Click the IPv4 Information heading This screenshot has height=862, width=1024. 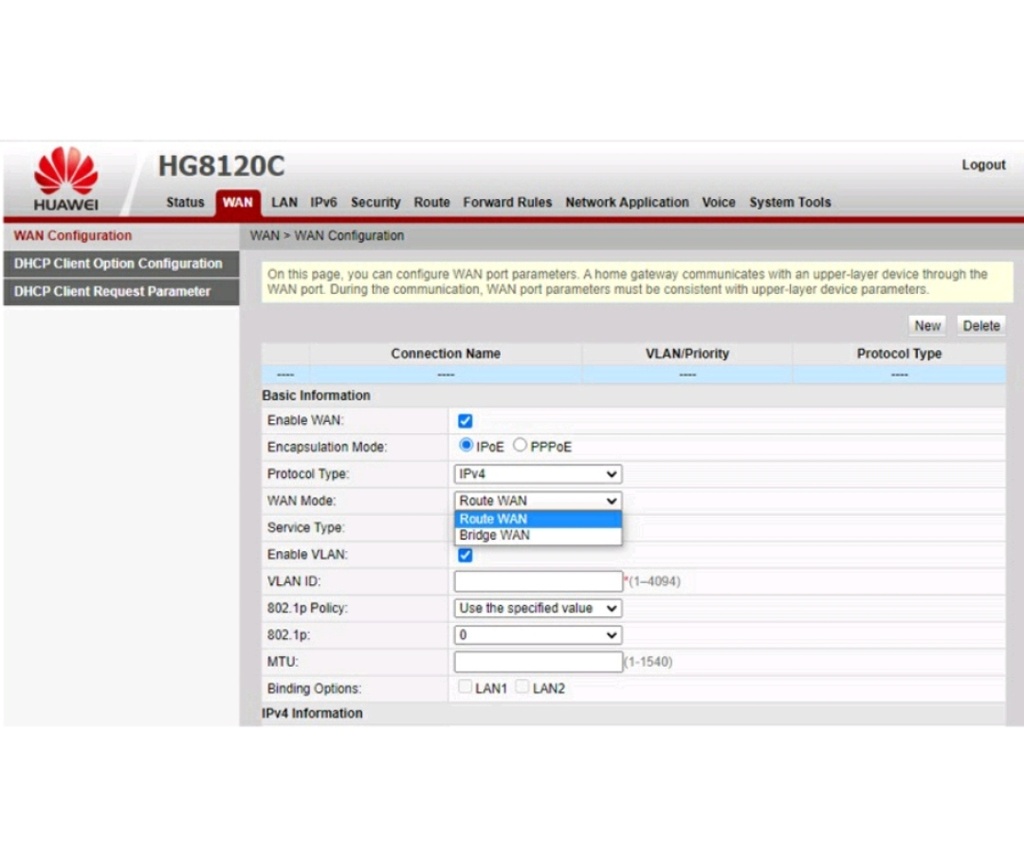point(312,714)
